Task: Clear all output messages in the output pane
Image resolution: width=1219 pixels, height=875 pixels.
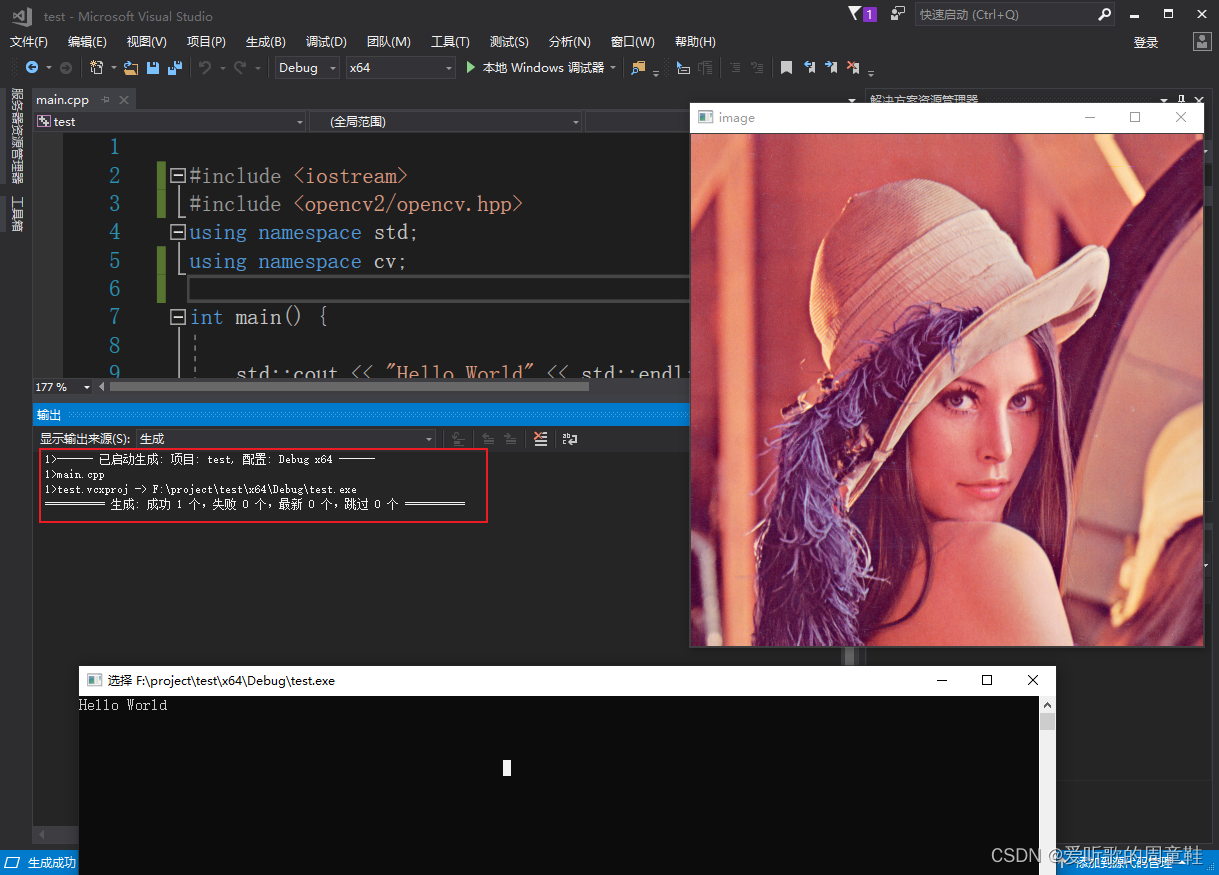Action: tap(541, 438)
